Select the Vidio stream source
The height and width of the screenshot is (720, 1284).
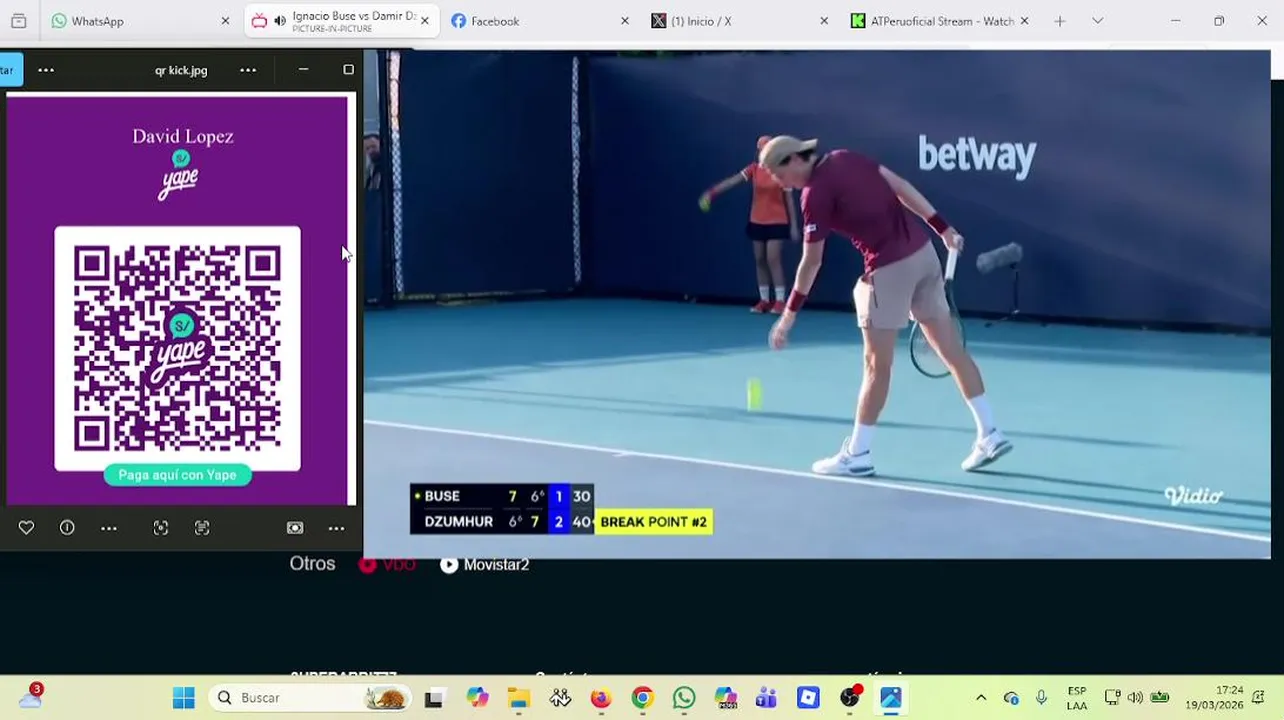click(x=387, y=565)
